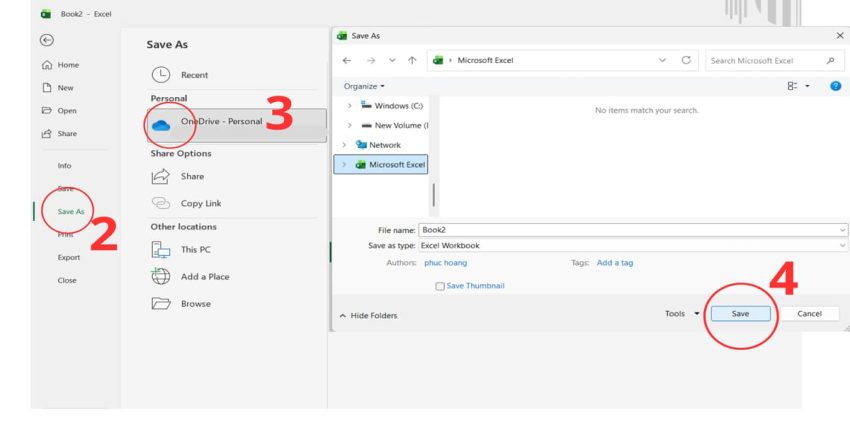
Task: Click the File name field
Action: (633, 230)
